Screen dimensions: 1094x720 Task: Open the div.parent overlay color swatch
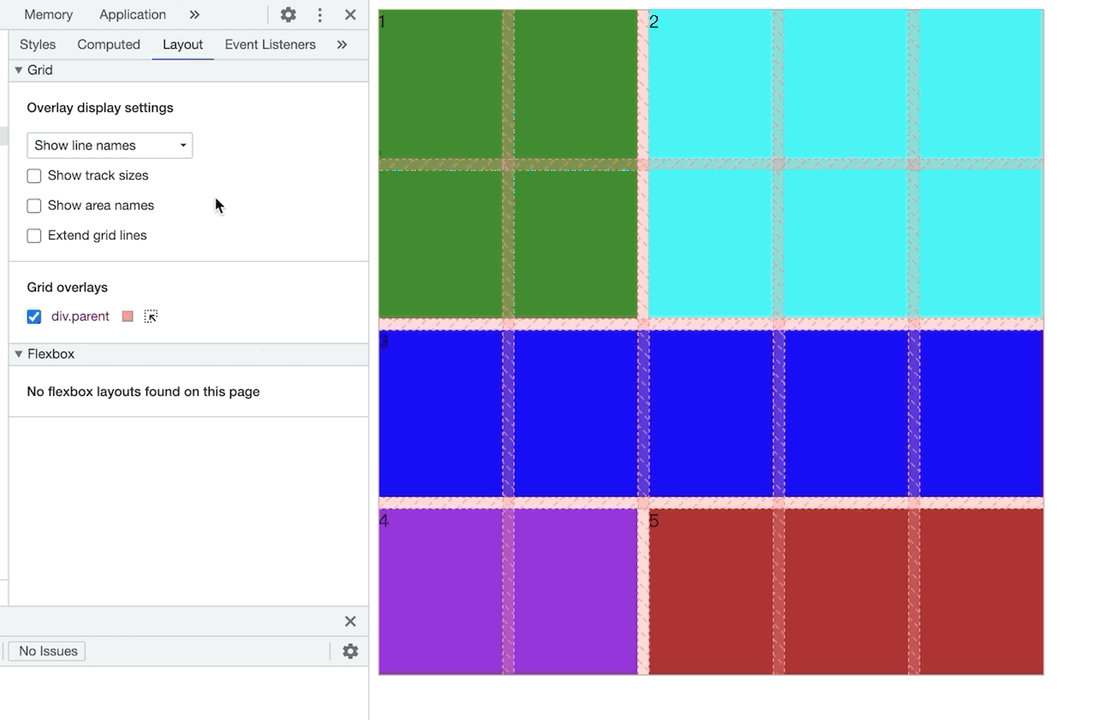point(128,317)
